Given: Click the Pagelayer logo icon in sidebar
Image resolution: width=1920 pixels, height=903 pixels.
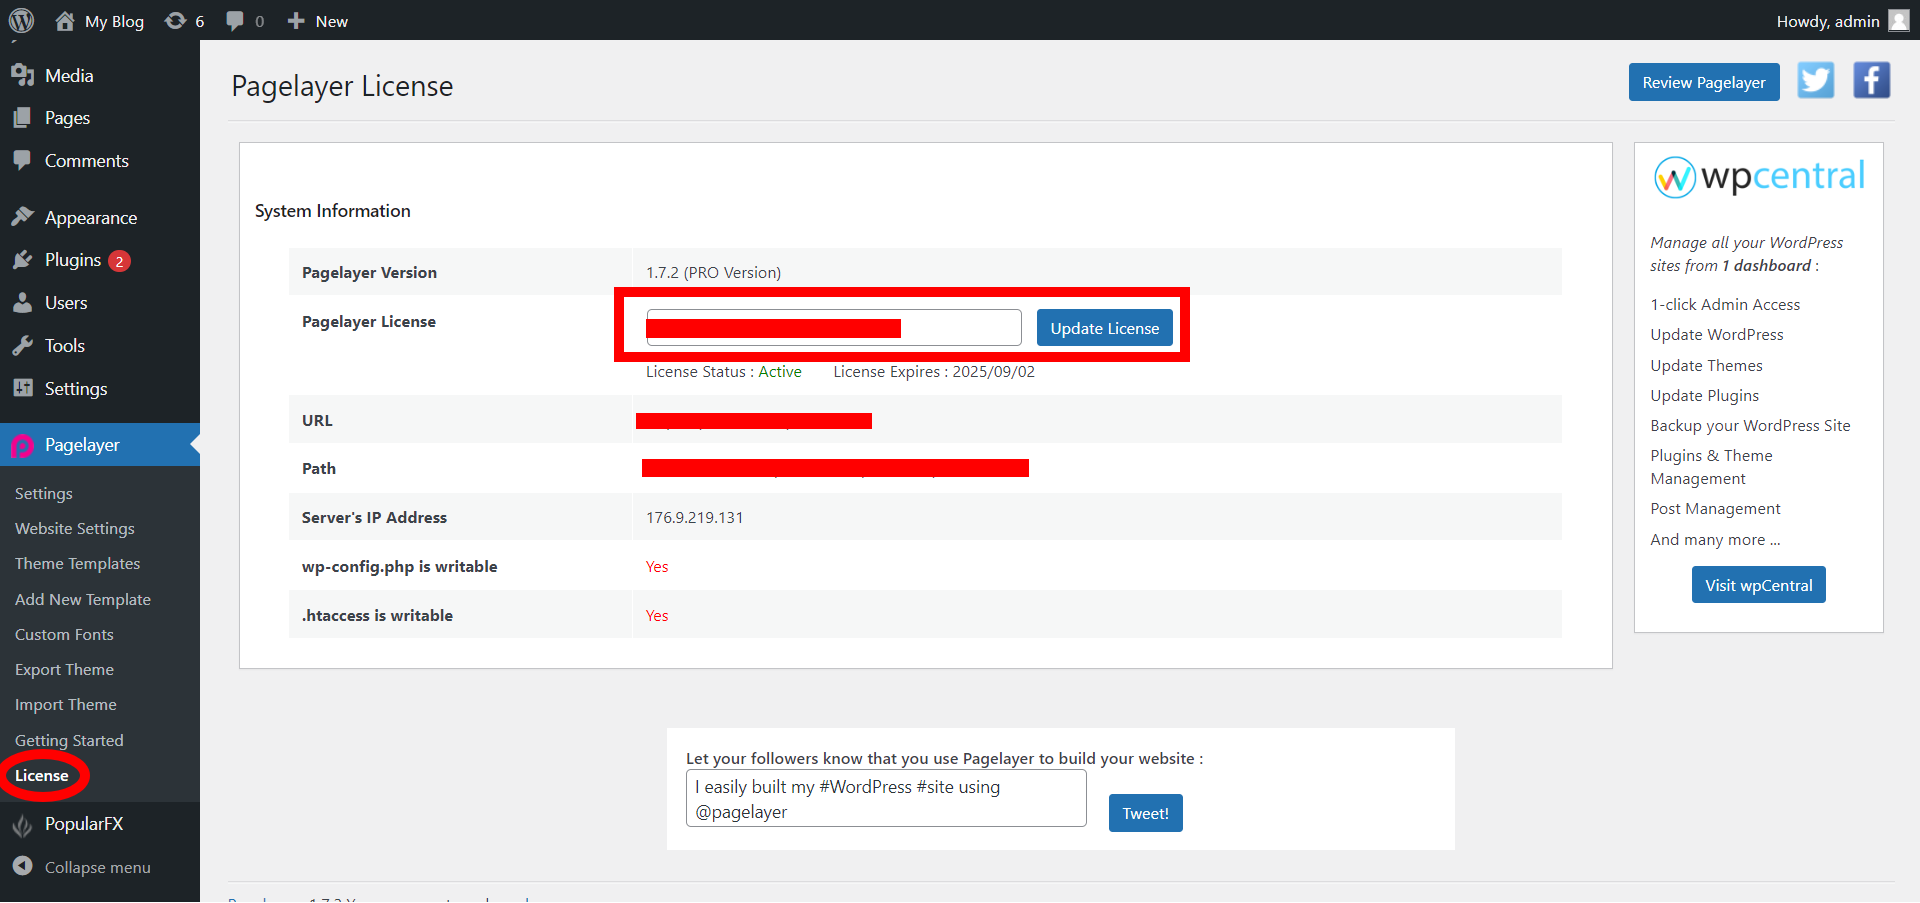Looking at the screenshot, I should (x=23, y=446).
